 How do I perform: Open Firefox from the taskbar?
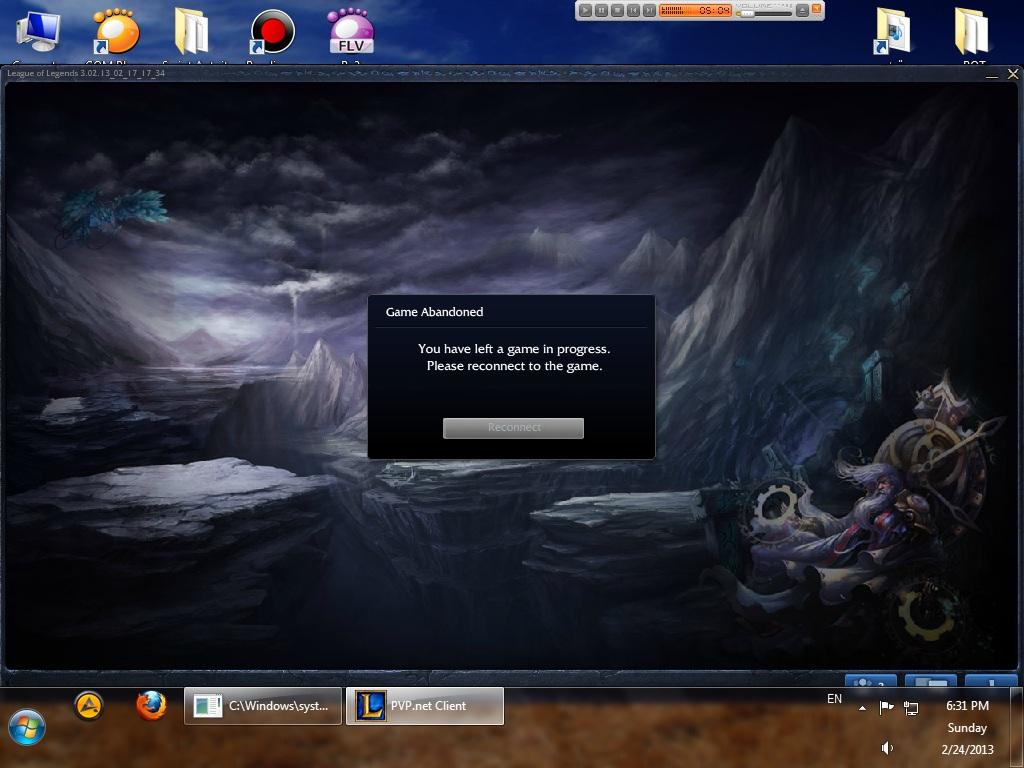coord(151,706)
